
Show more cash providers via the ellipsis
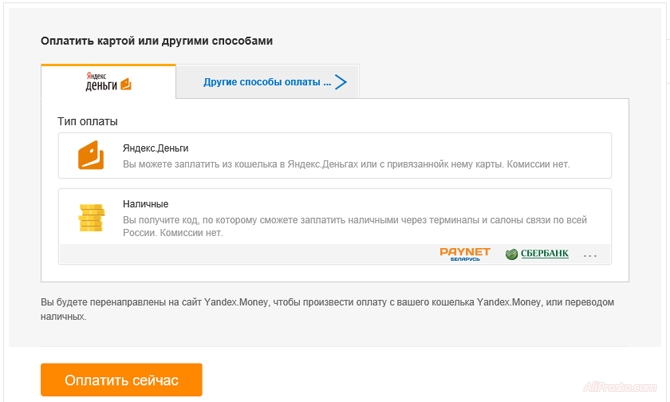click(x=590, y=256)
